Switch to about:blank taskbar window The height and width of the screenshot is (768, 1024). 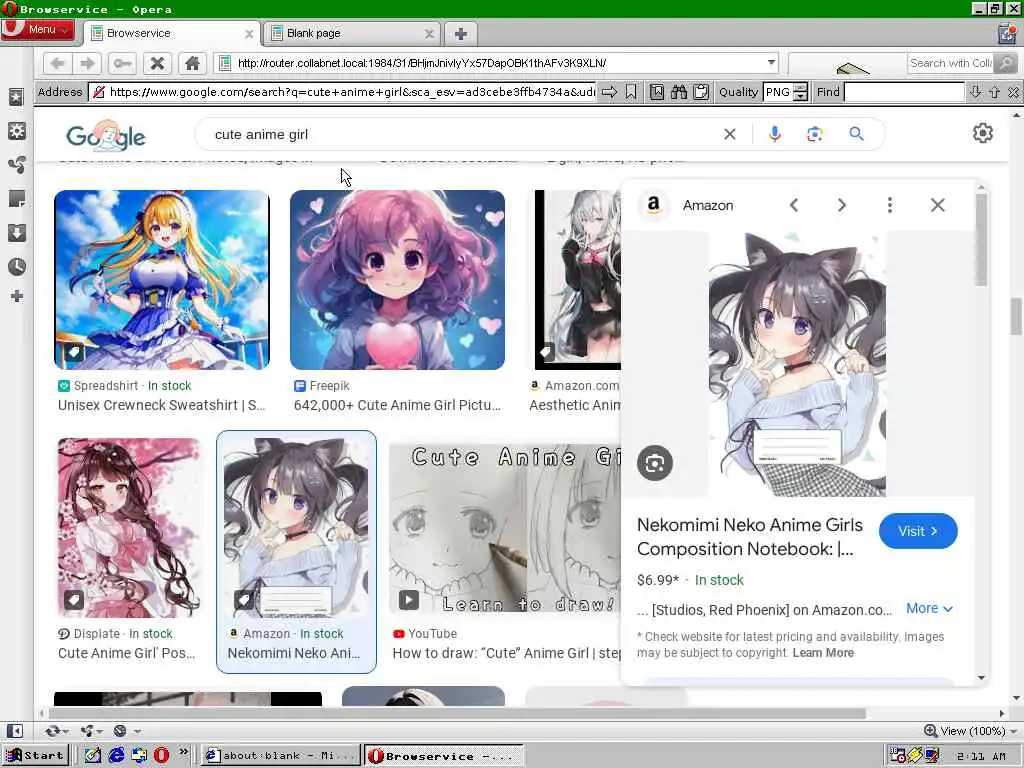coord(281,756)
